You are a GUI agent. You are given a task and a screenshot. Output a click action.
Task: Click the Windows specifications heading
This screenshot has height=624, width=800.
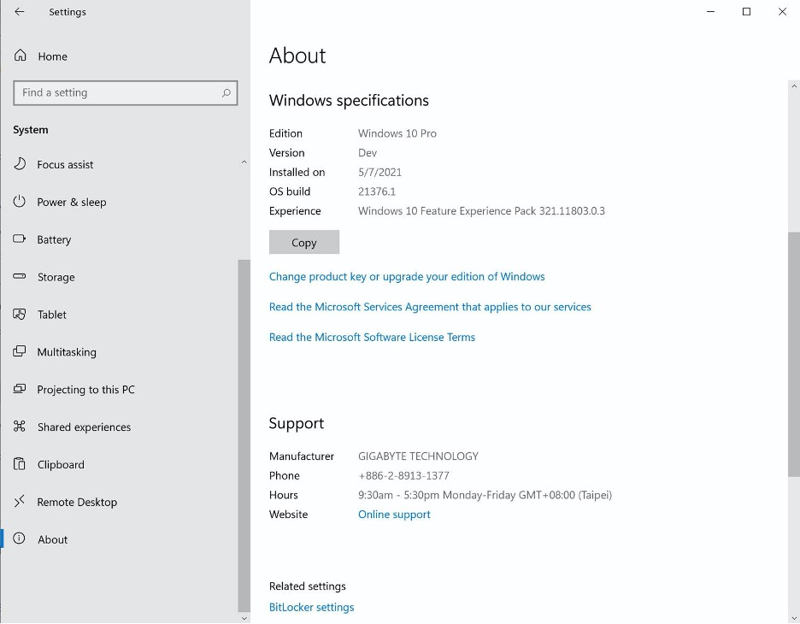pos(349,101)
